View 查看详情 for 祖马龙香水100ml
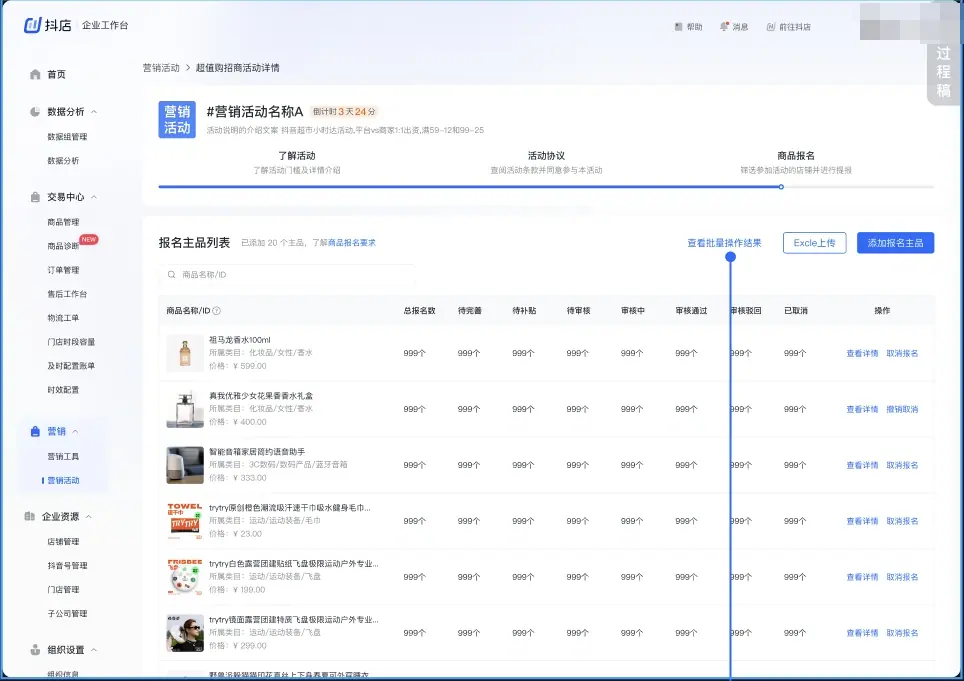964x681 pixels. coord(862,353)
